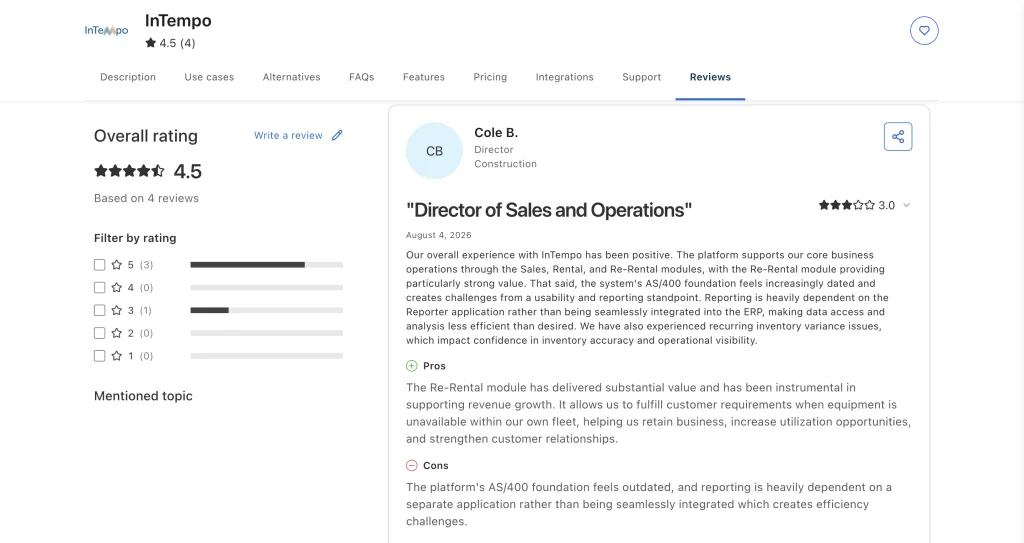Click the Overall rating heading

(146, 136)
